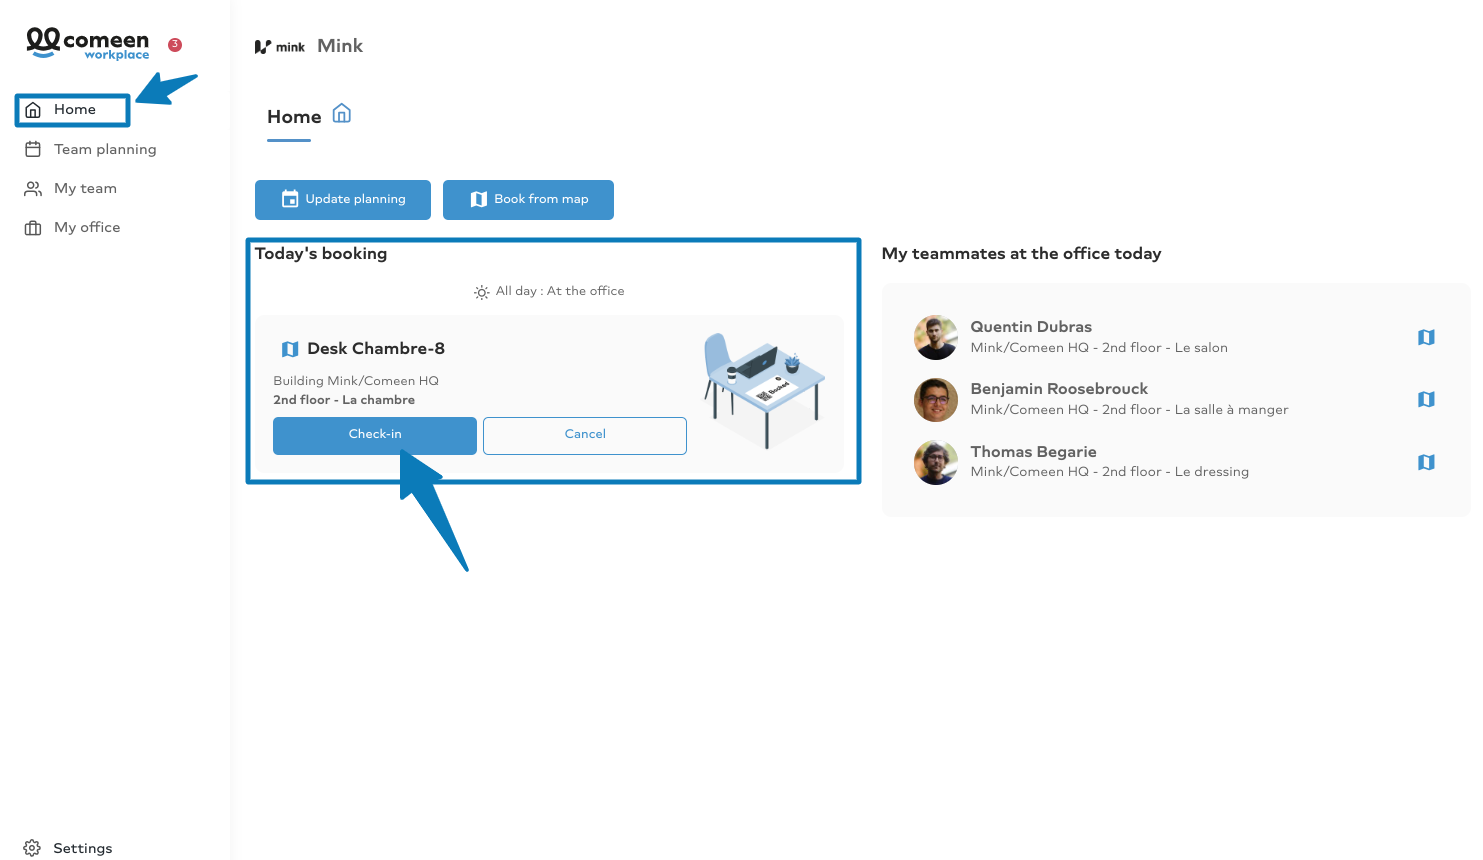Cancel today's desk booking
The height and width of the screenshot is (860, 1483).
pyautogui.click(x=585, y=435)
